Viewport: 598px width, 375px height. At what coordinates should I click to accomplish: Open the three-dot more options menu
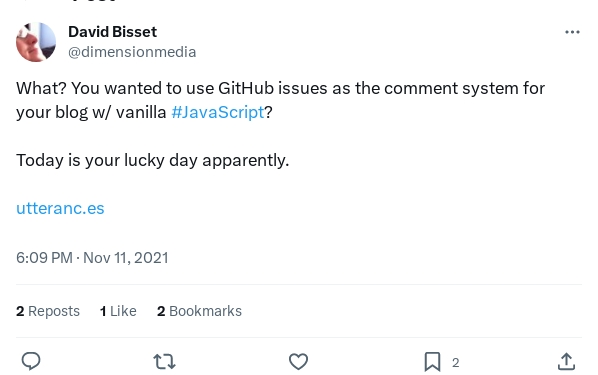coord(572,32)
